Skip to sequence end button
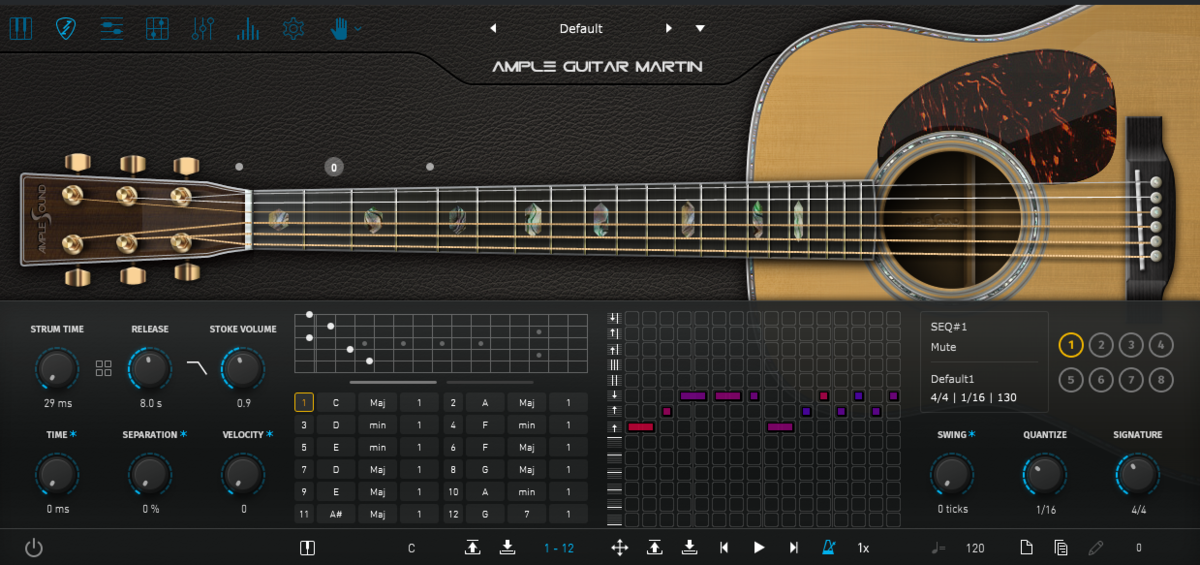Image resolution: width=1200 pixels, height=565 pixels. click(x=794, y=547)
